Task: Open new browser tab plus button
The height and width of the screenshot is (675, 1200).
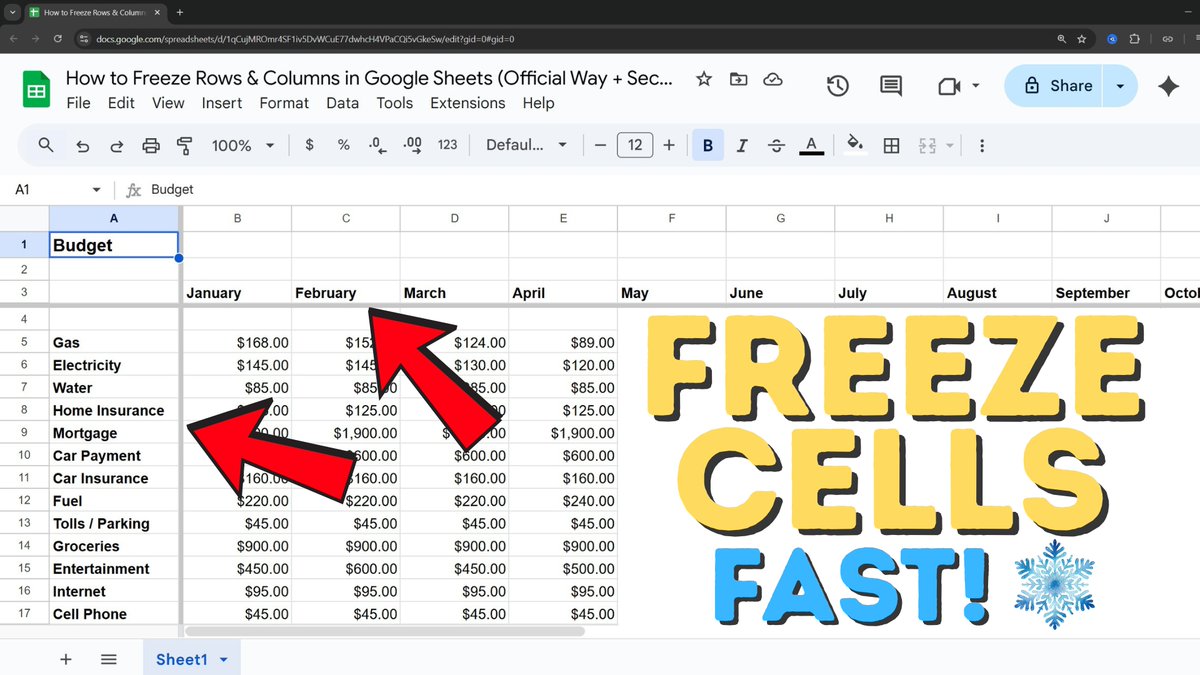Action: coord(180,12)
